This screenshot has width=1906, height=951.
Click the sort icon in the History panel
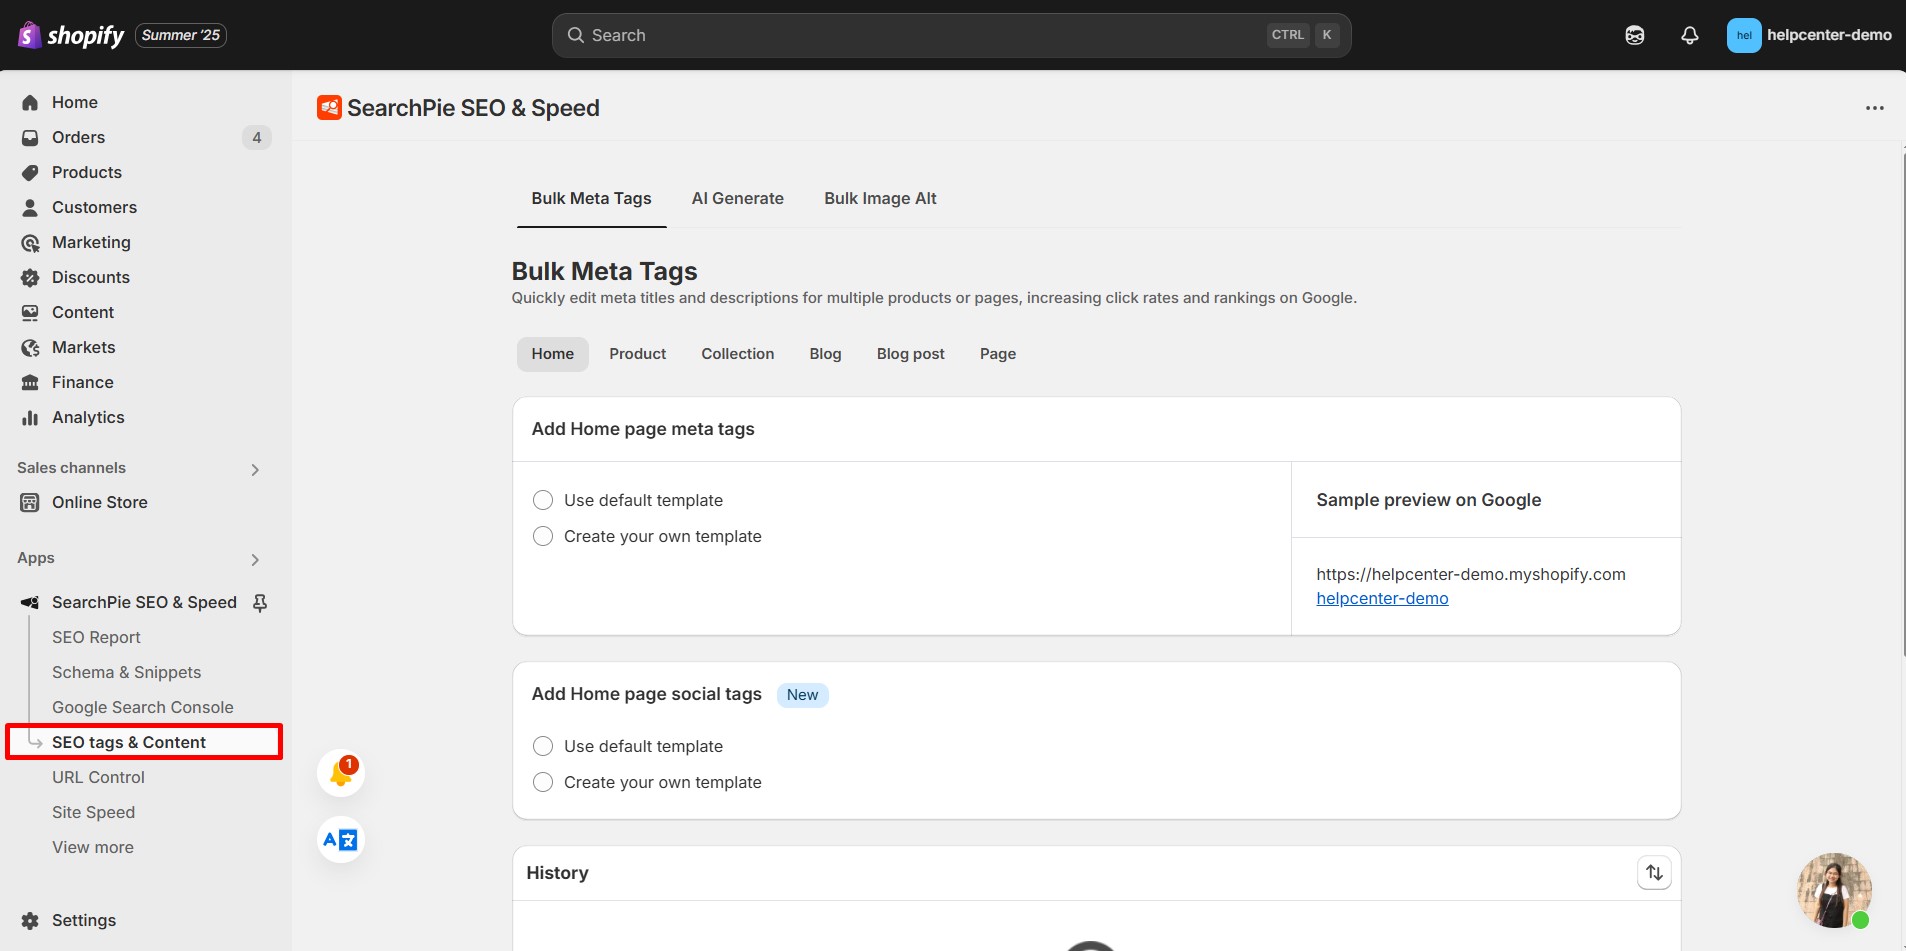coord(1655,872)
